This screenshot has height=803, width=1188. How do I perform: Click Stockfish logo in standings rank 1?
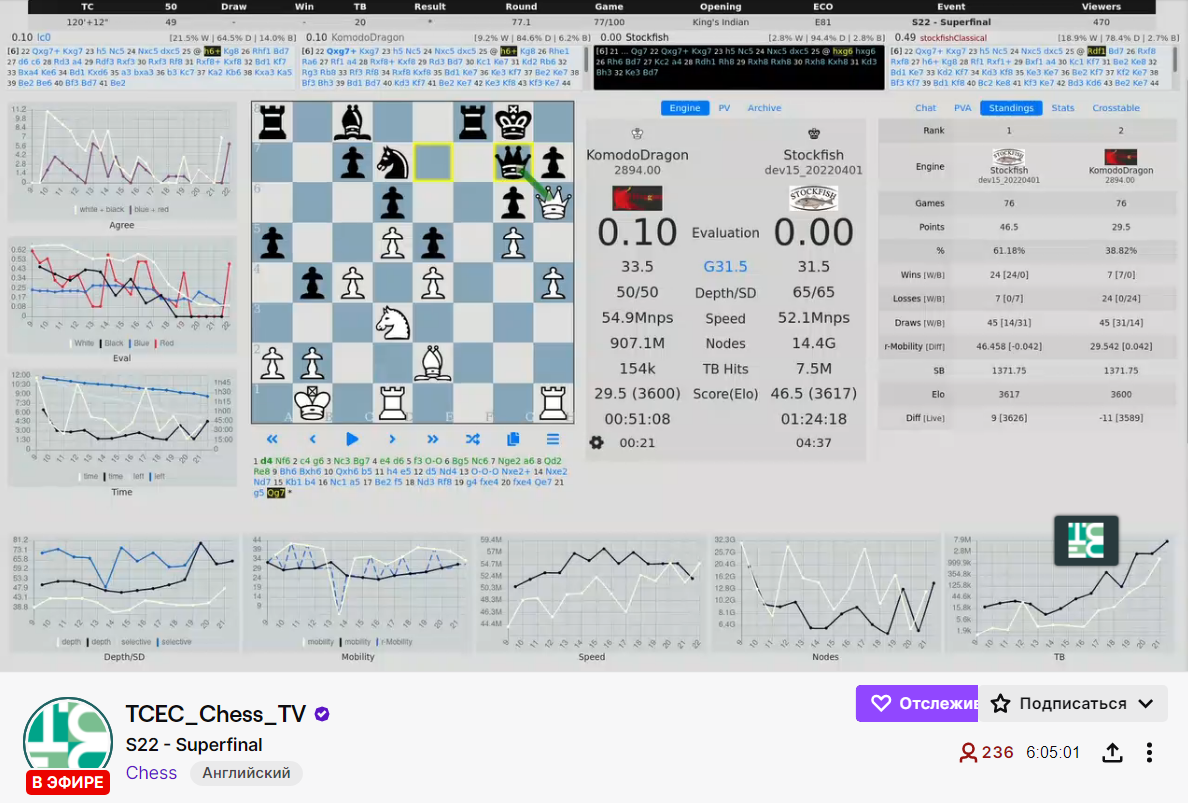[x=1008, y=157]
